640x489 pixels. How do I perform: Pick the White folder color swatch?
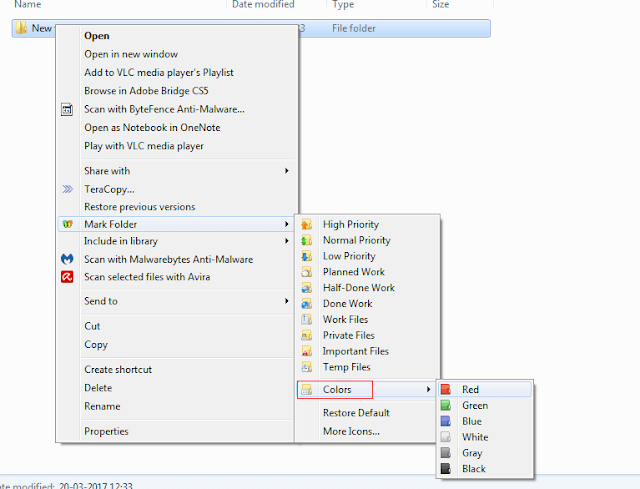[x=446, y=437]
